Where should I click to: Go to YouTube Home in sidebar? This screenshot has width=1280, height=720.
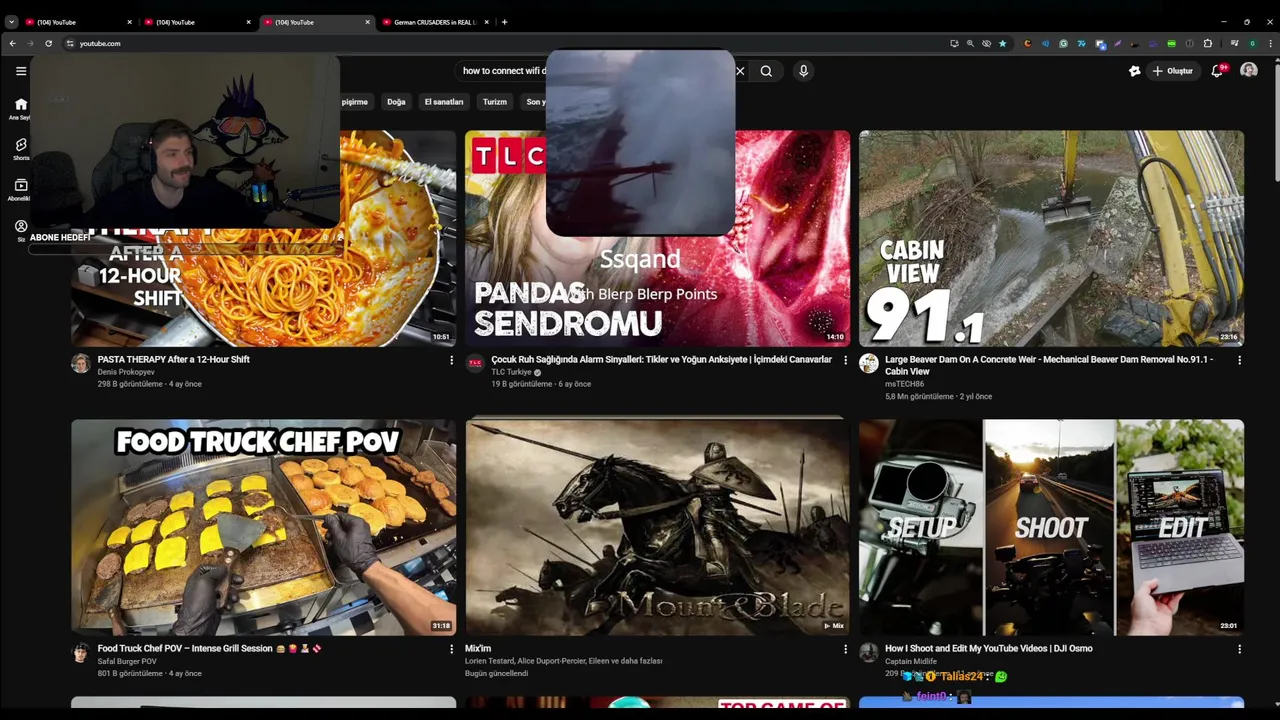tap(20, 108)
